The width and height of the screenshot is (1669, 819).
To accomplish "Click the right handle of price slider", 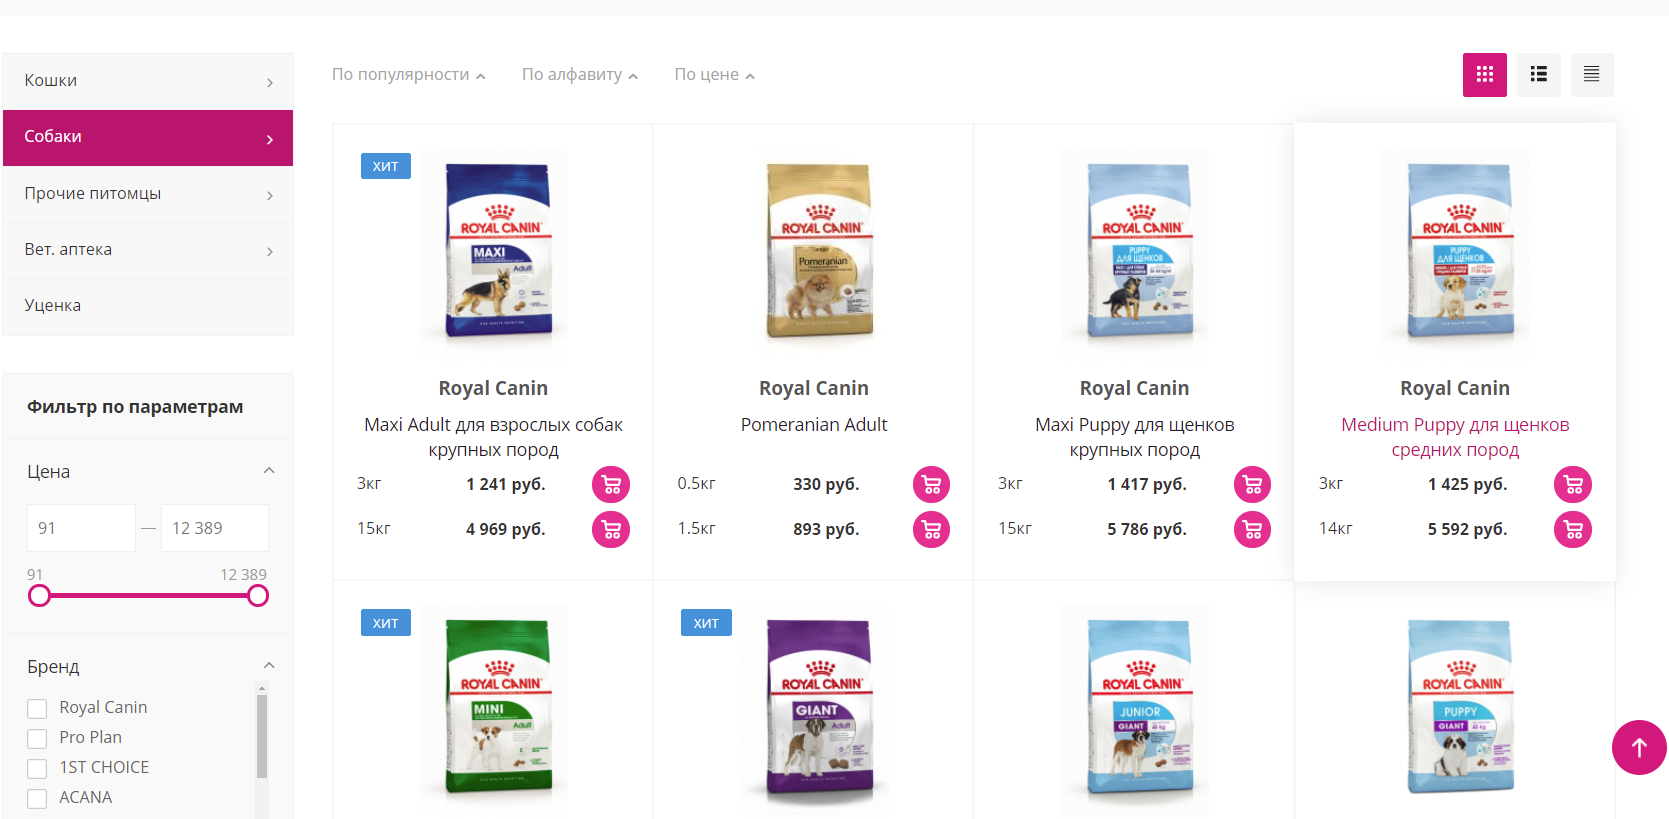I will 258,596.
